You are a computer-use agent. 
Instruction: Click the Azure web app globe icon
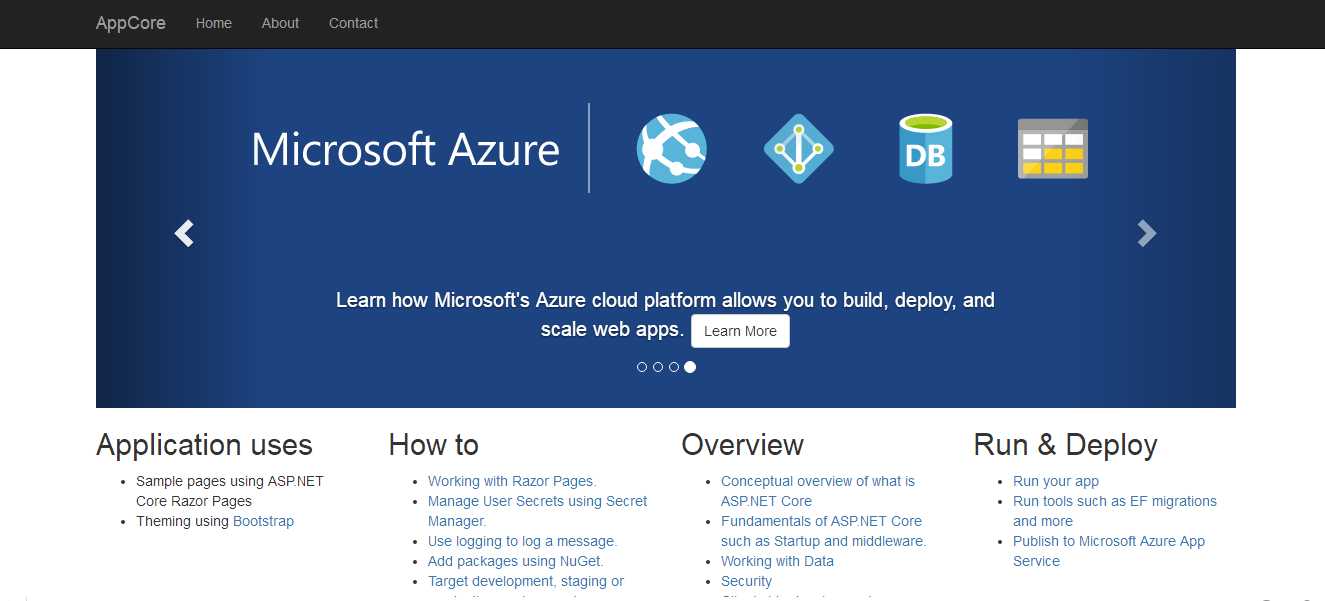tap(672, 148)
